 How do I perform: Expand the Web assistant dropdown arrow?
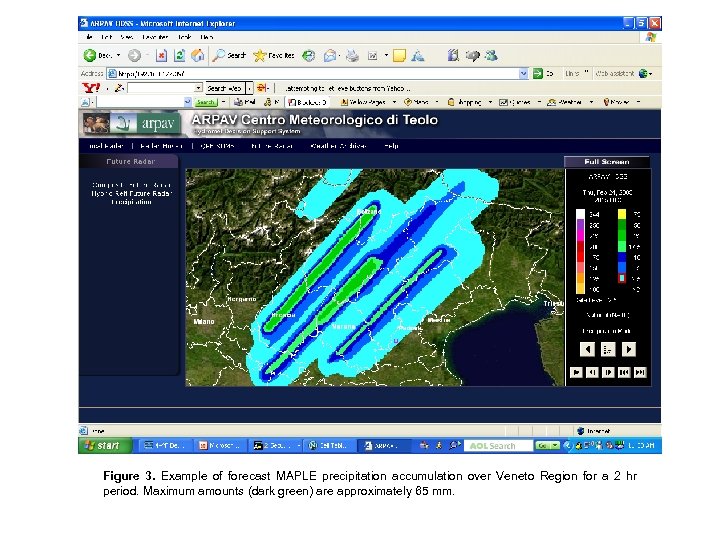click(x=651, y=73)
